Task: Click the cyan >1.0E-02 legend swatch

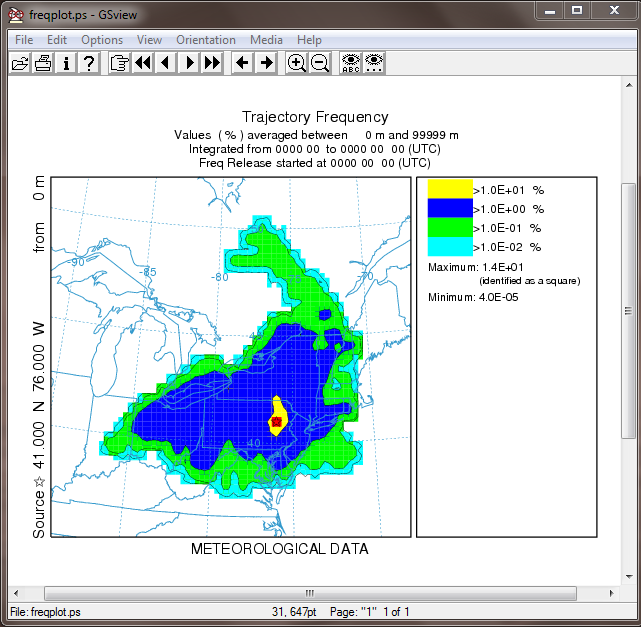Action: (450, 246)
